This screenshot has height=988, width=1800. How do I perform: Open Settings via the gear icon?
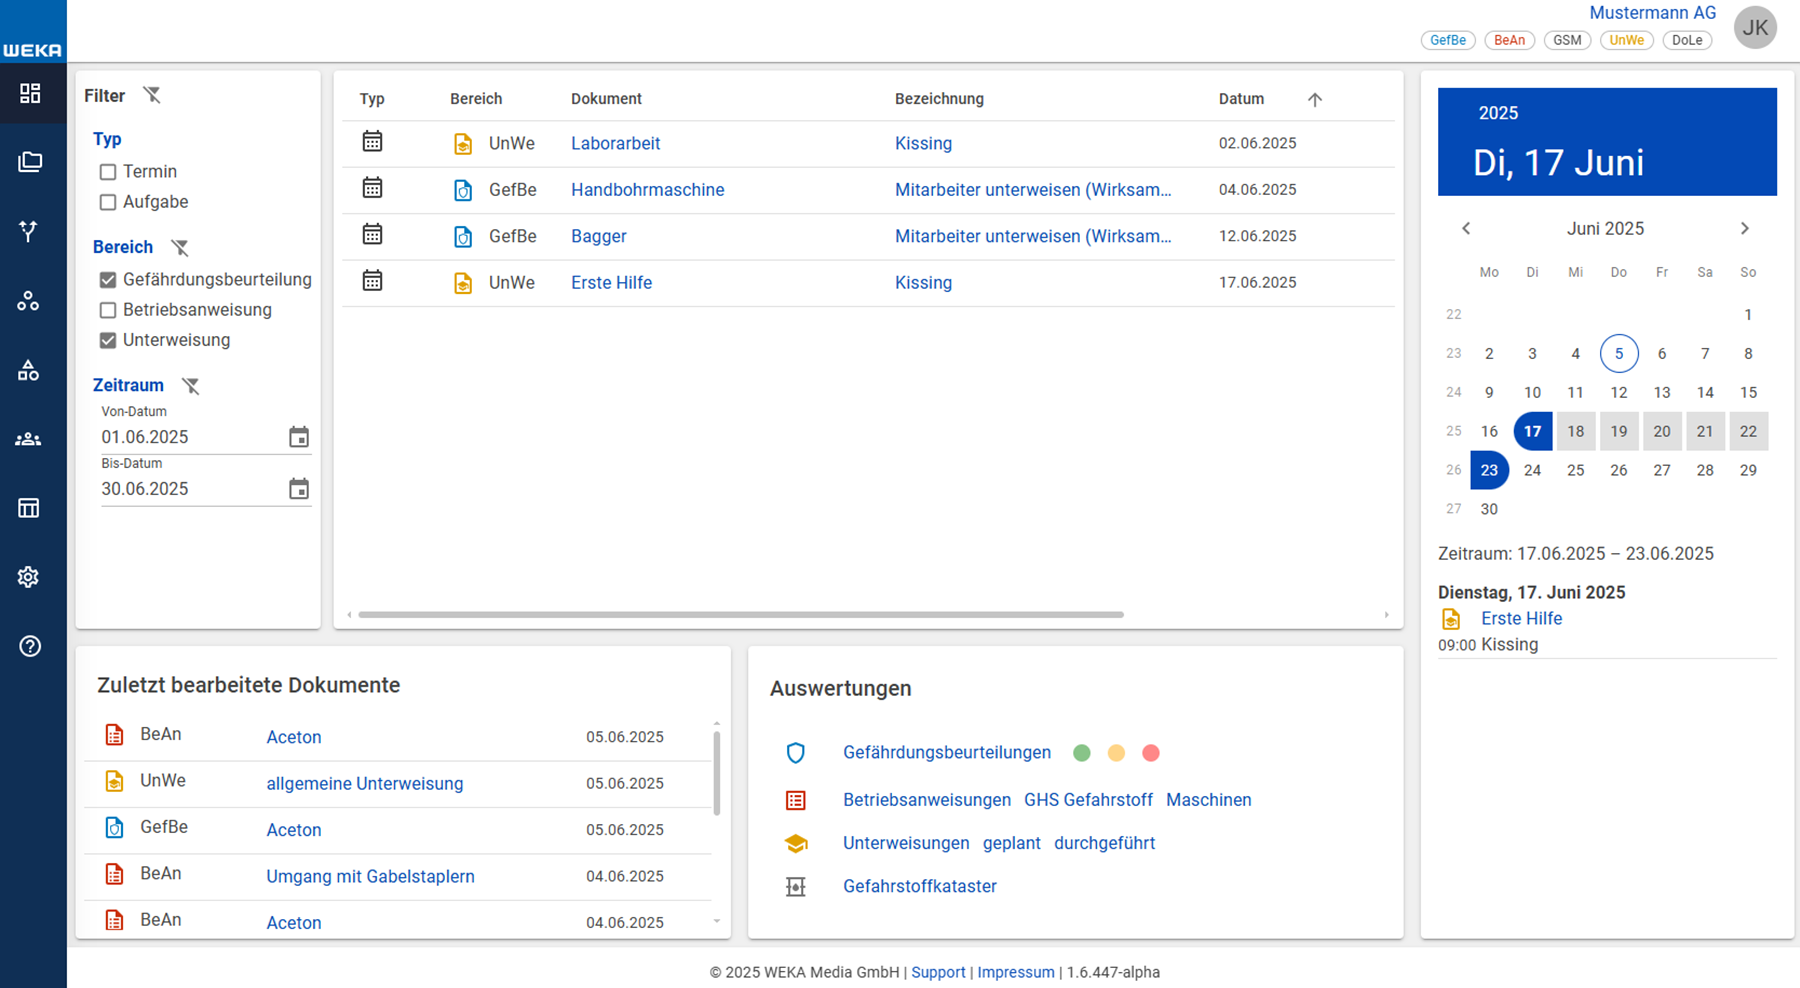(x=29, y=577)
